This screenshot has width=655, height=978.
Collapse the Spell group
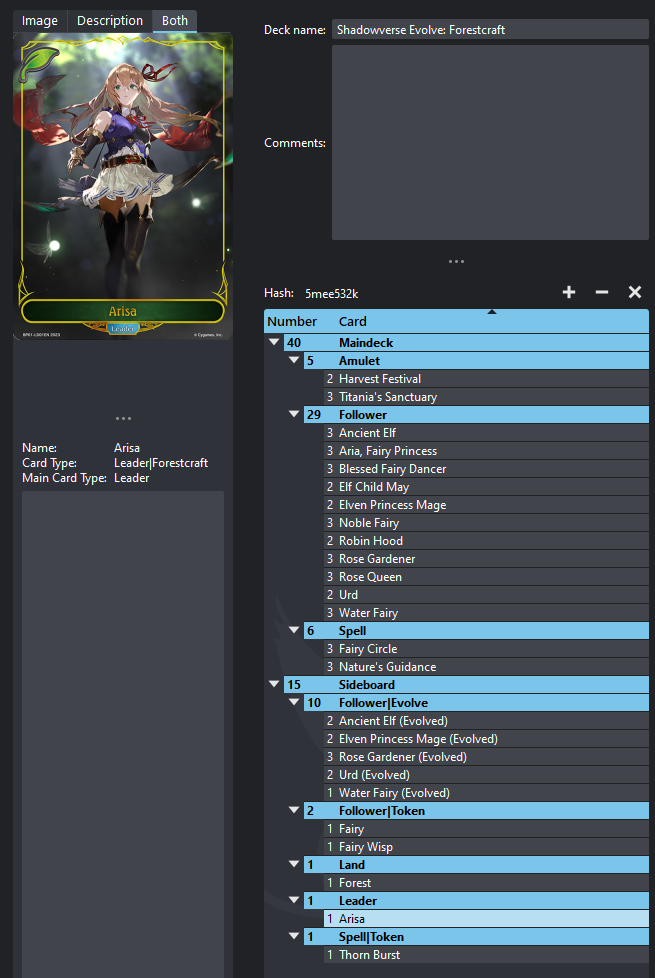294,631
